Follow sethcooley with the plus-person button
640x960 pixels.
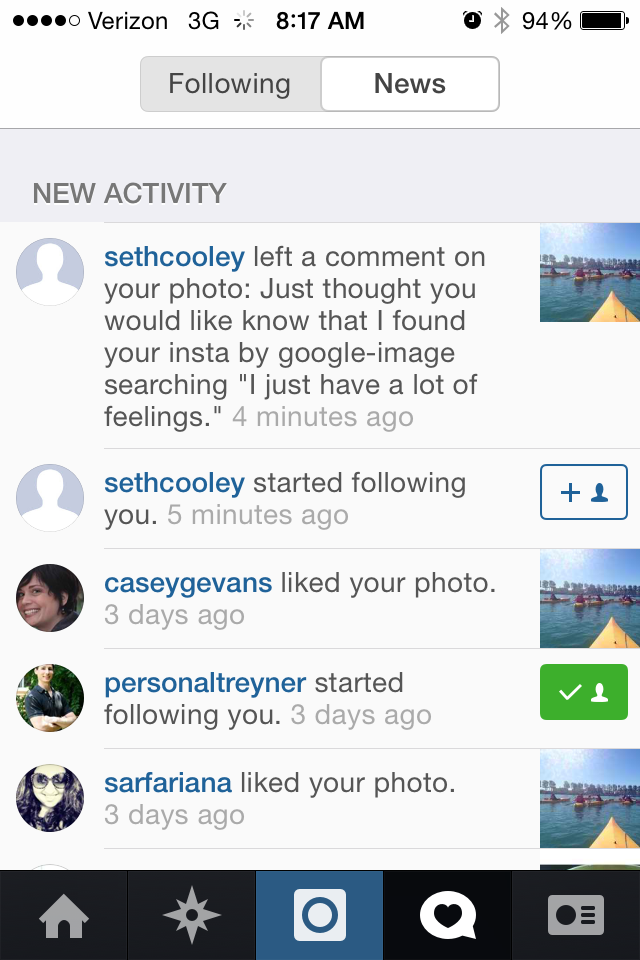point(584,492)
